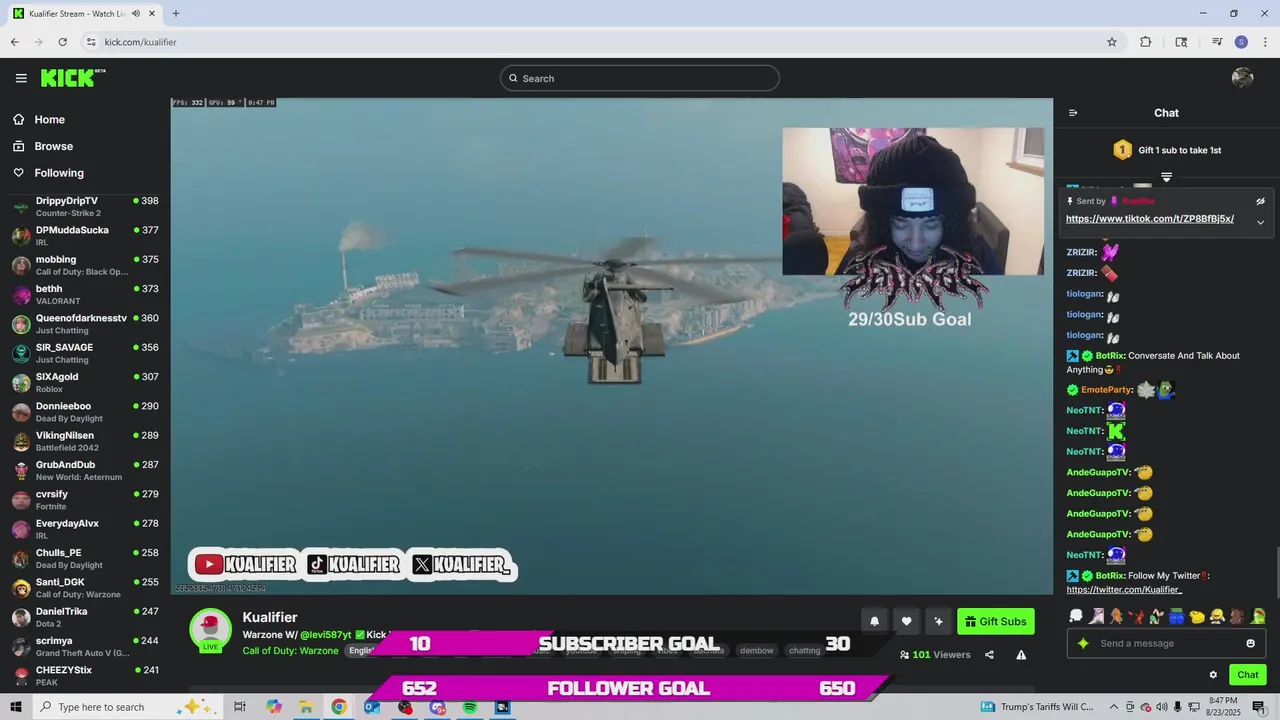Screen dimensions: 1280x720
Task: Open Windows Start menu
Action: click(16, 707)
